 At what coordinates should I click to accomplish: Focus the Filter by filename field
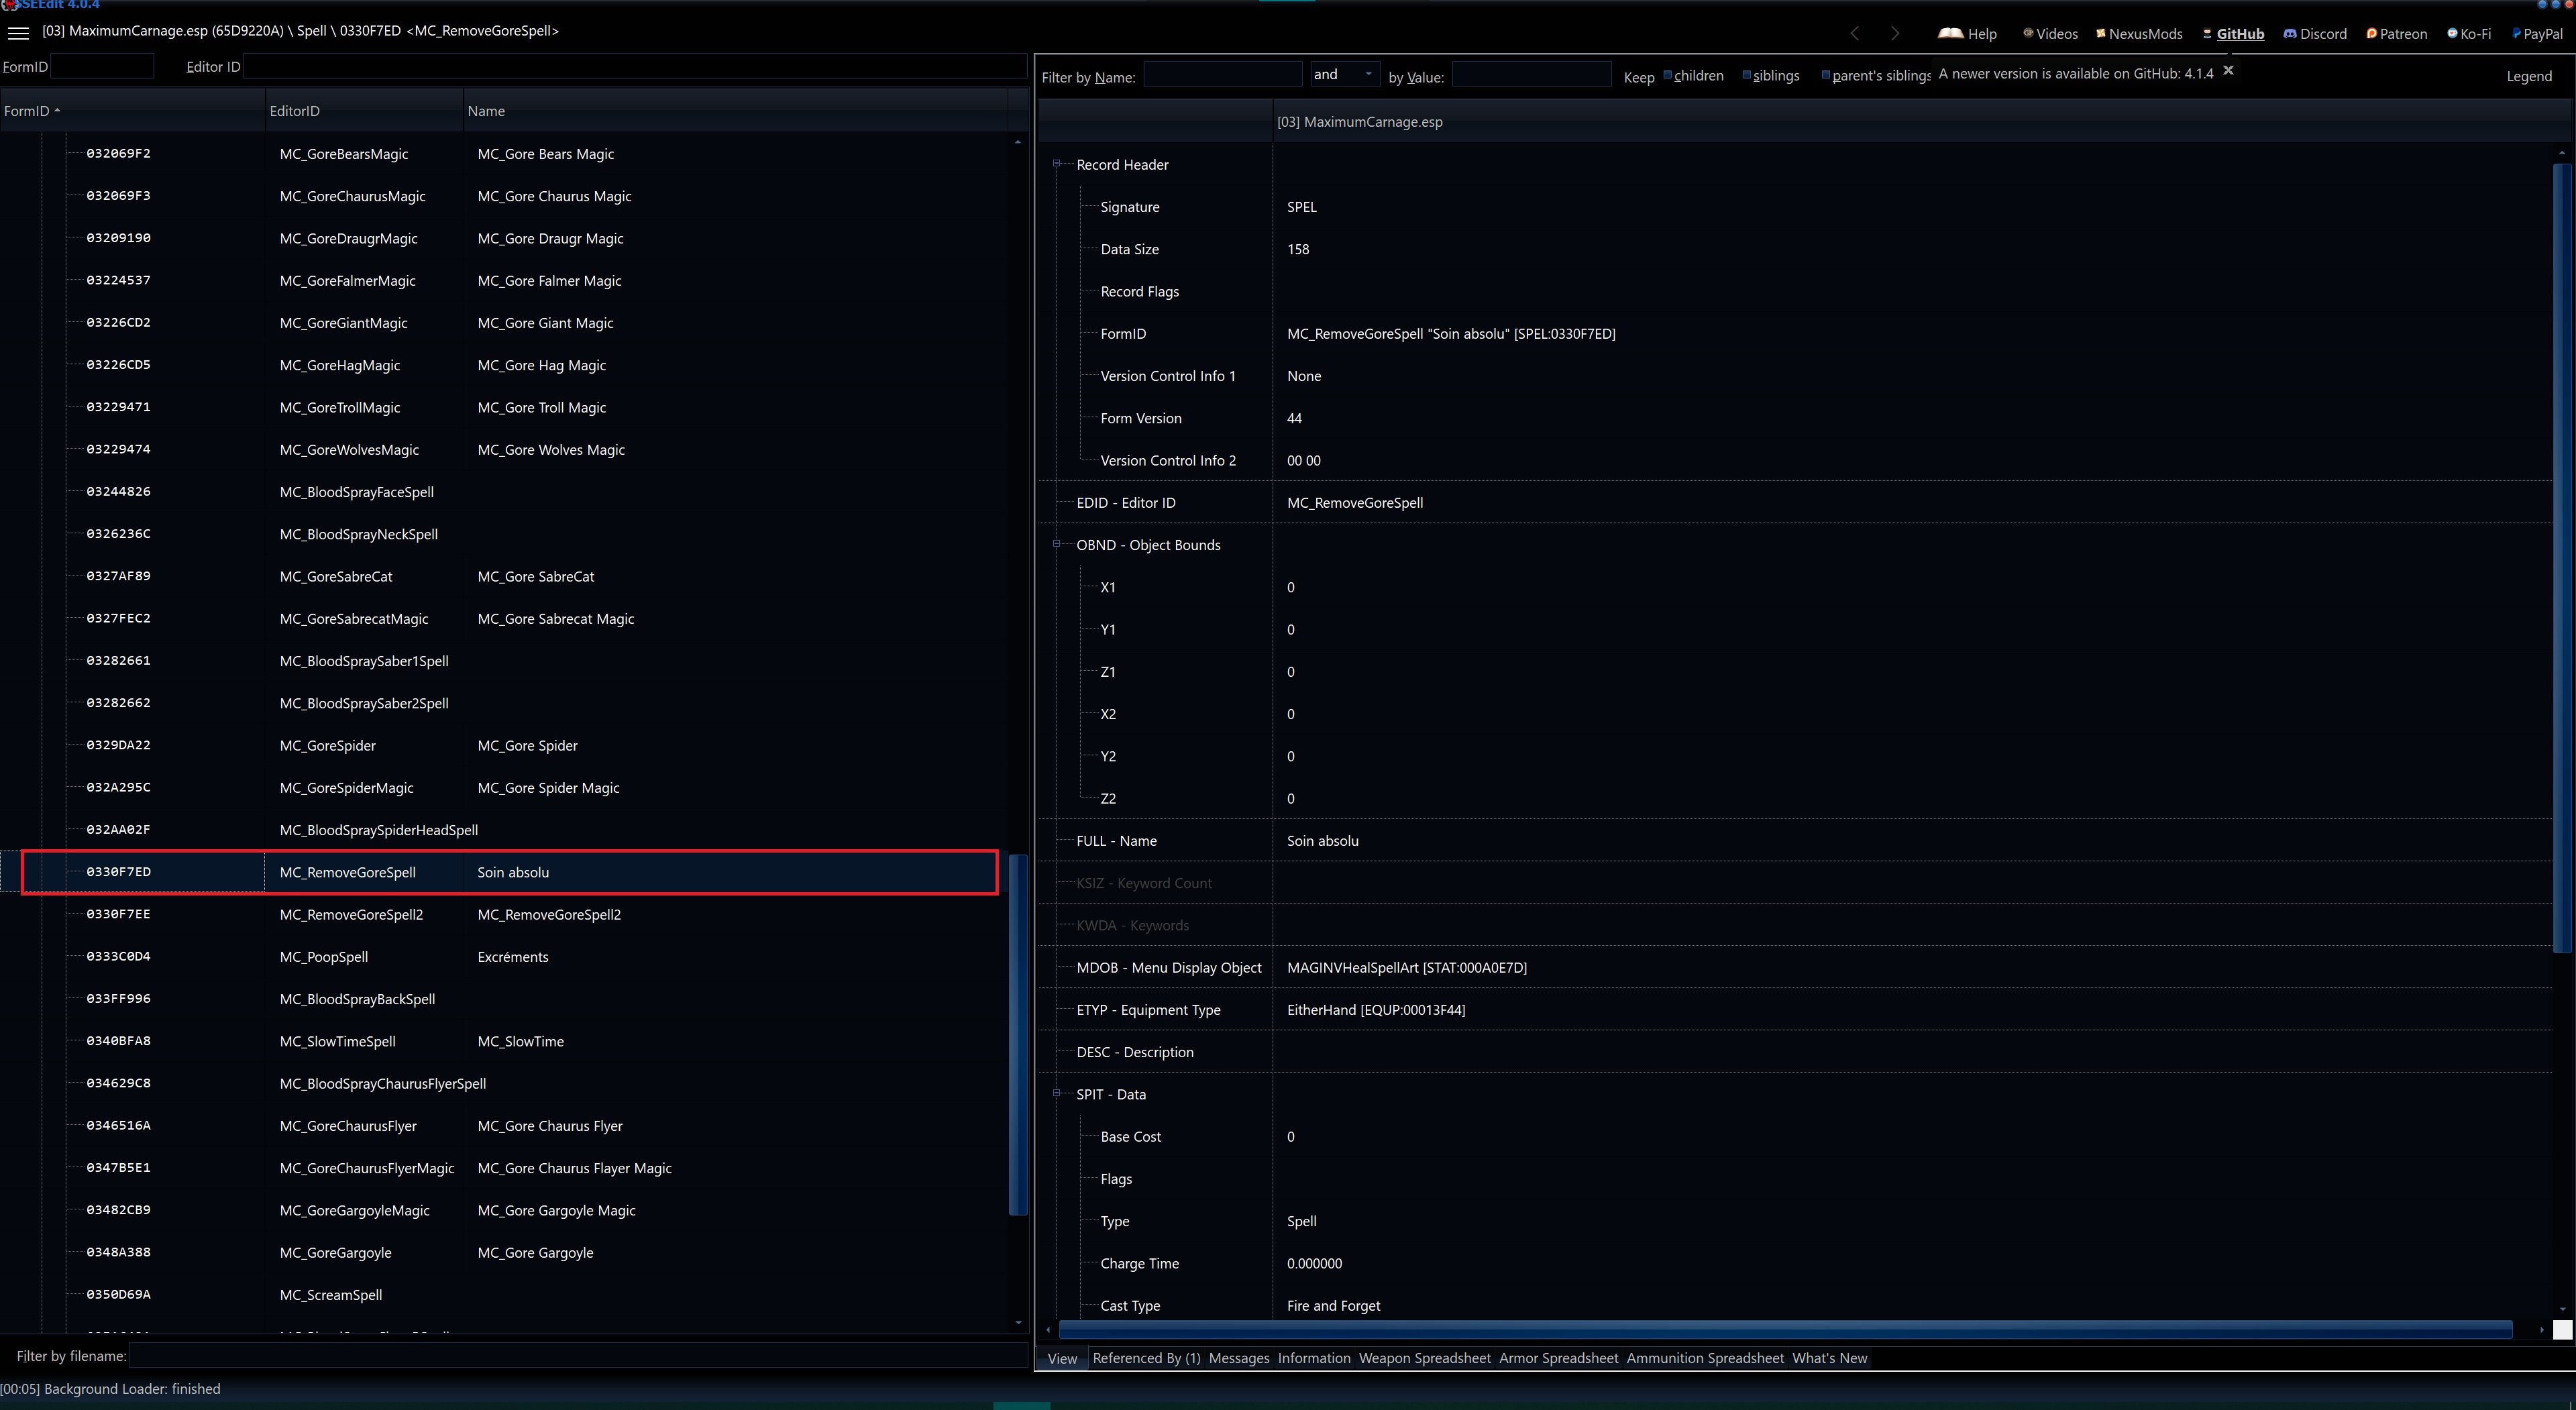(x=578, y=1355)
